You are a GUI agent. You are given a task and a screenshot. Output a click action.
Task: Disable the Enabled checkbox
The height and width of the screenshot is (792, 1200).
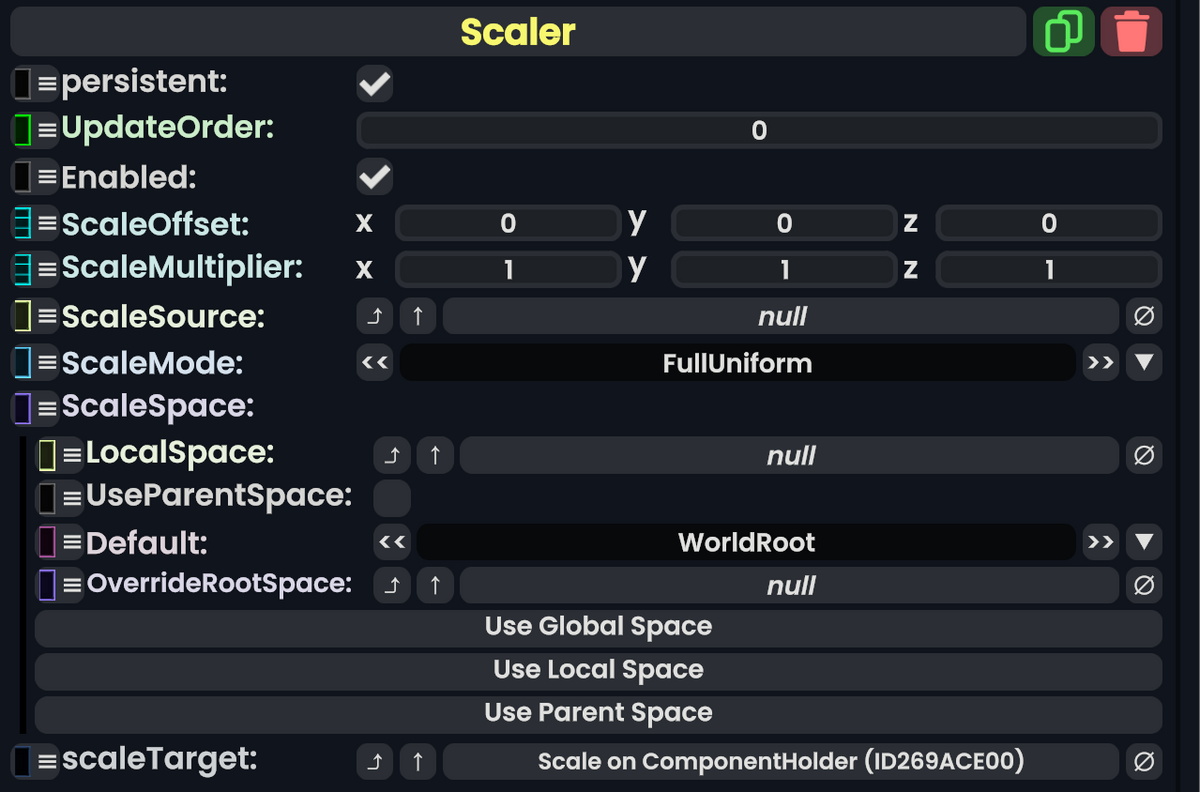tap(374, 177)
